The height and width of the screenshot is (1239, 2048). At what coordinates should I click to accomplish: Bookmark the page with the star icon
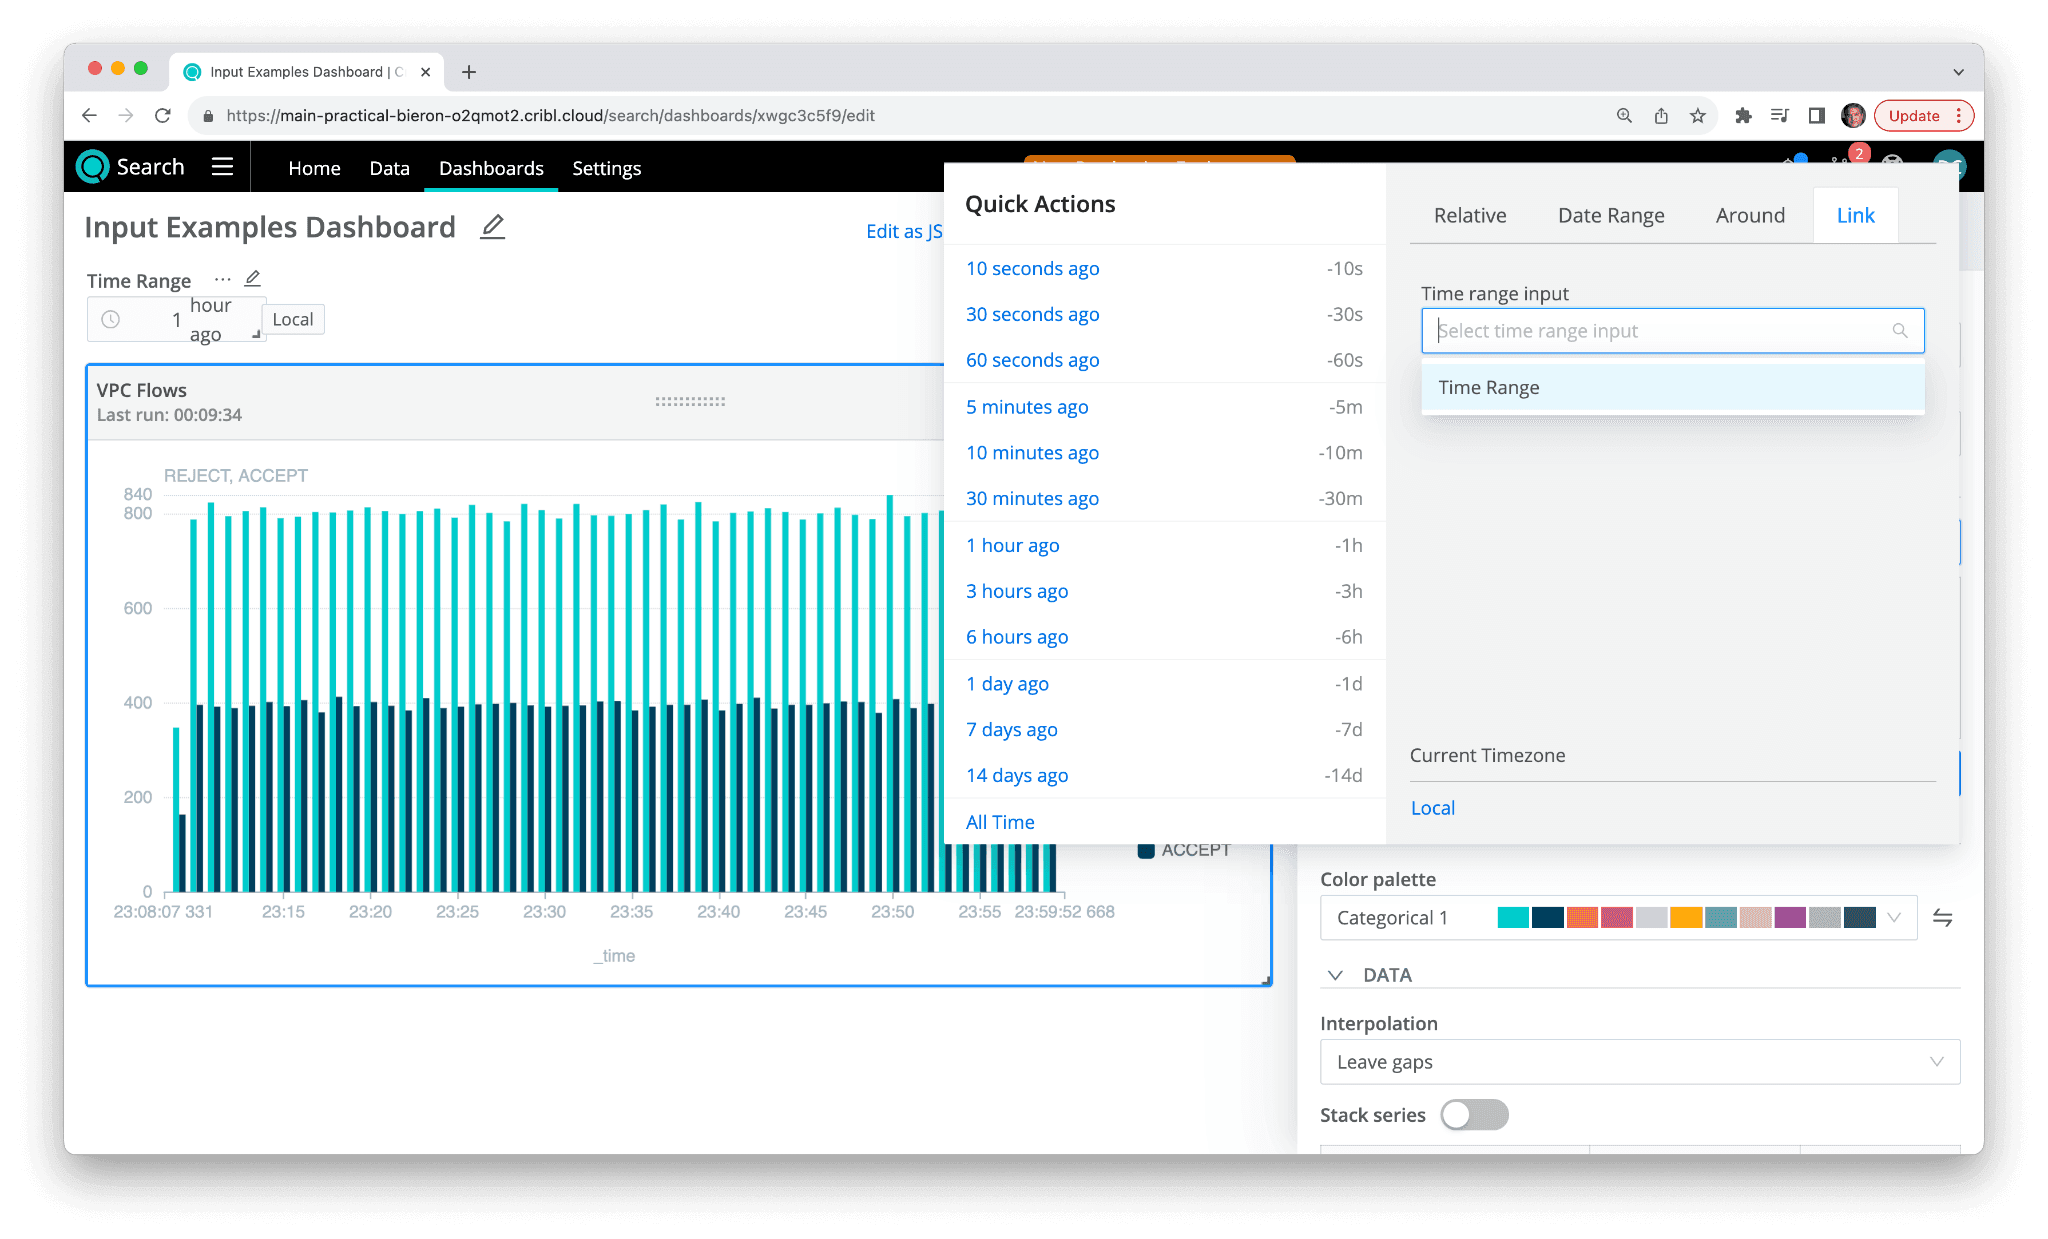[x=1698, y=116]
